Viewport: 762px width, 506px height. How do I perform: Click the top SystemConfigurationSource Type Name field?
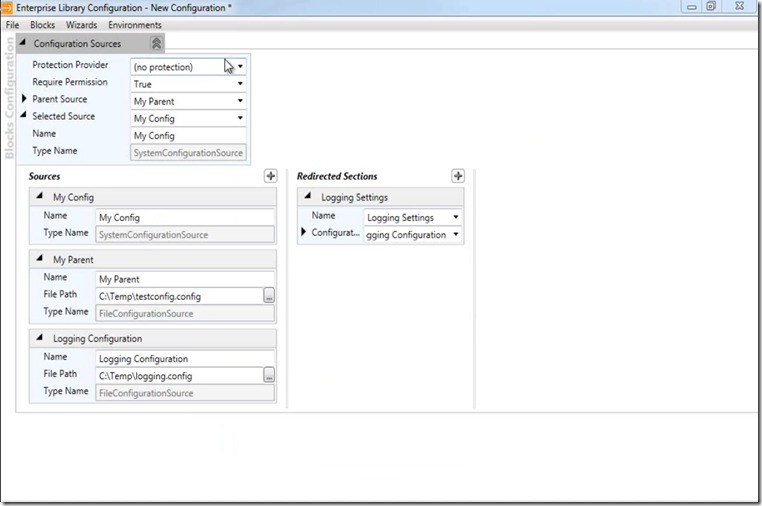click(188, 153)
